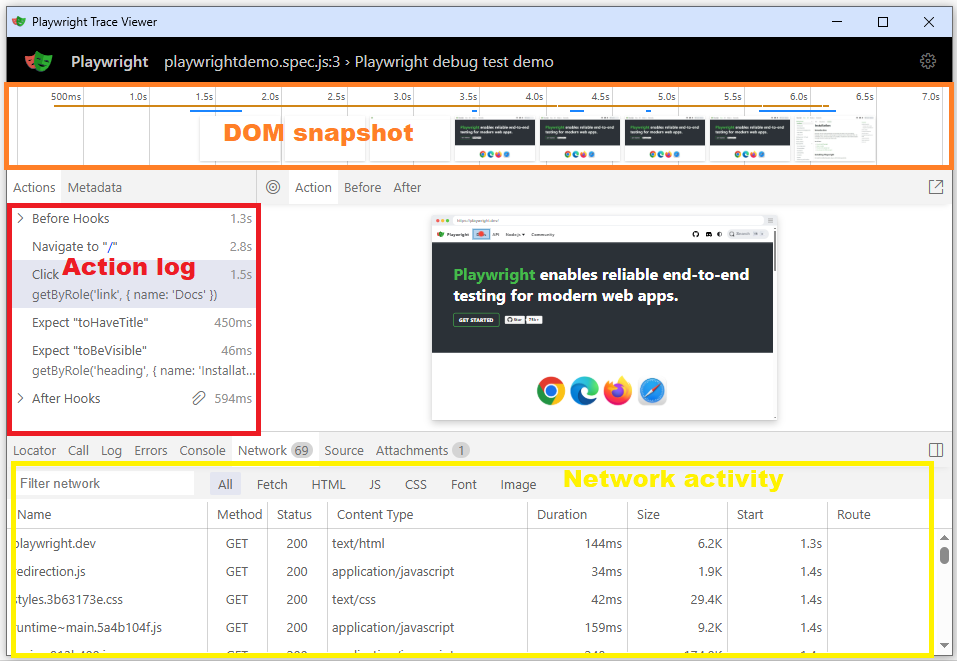Sort by Method column header
The height and width of the screenshot is (661, 957).
239,515
